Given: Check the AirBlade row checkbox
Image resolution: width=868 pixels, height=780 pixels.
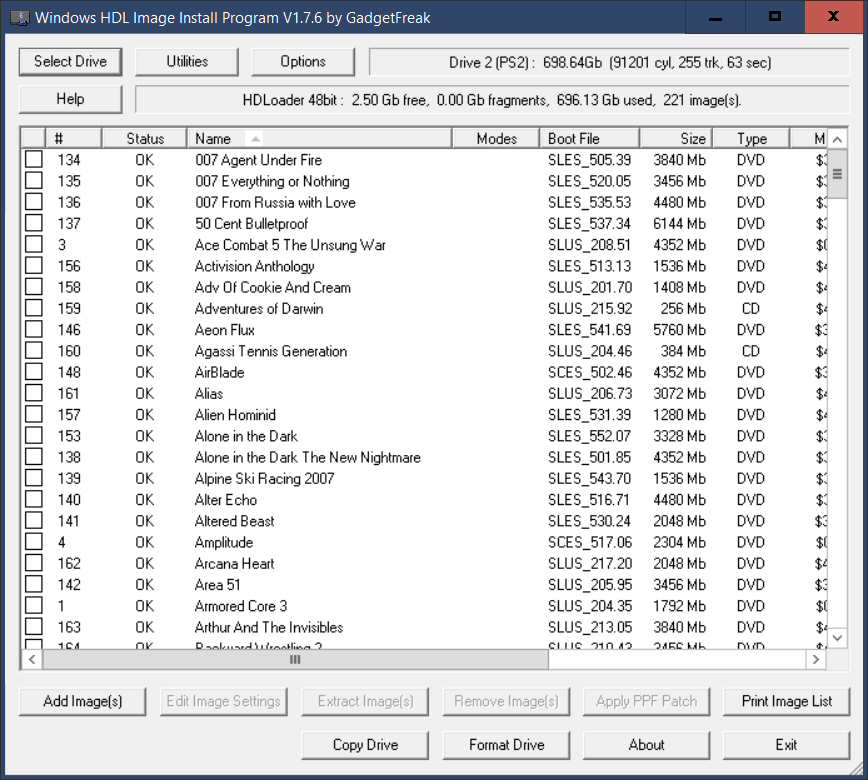Looking at the screenshot, I should coord(34,372).
